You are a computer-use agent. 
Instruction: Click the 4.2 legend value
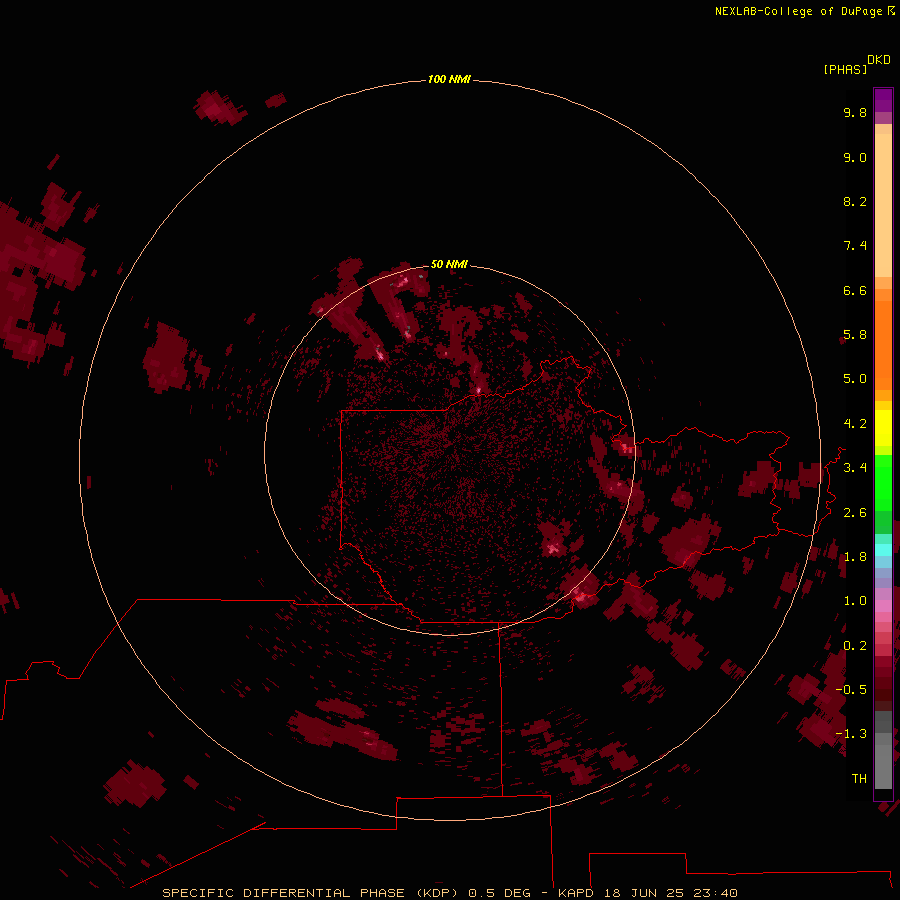pyautogui.click(x=855, y=424)
